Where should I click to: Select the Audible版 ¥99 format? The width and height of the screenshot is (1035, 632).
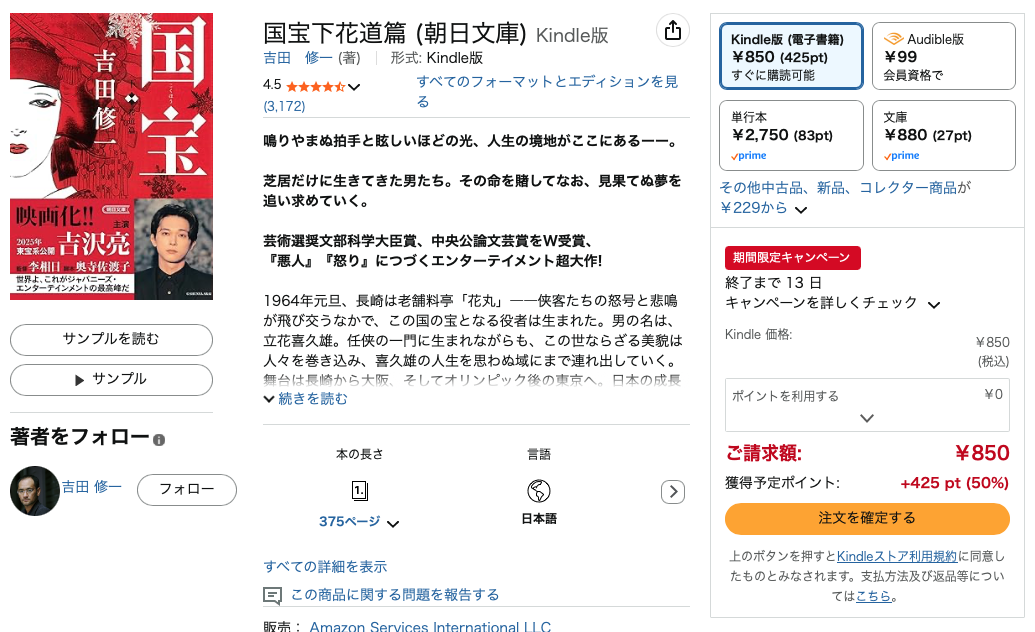tap(943, 56)
